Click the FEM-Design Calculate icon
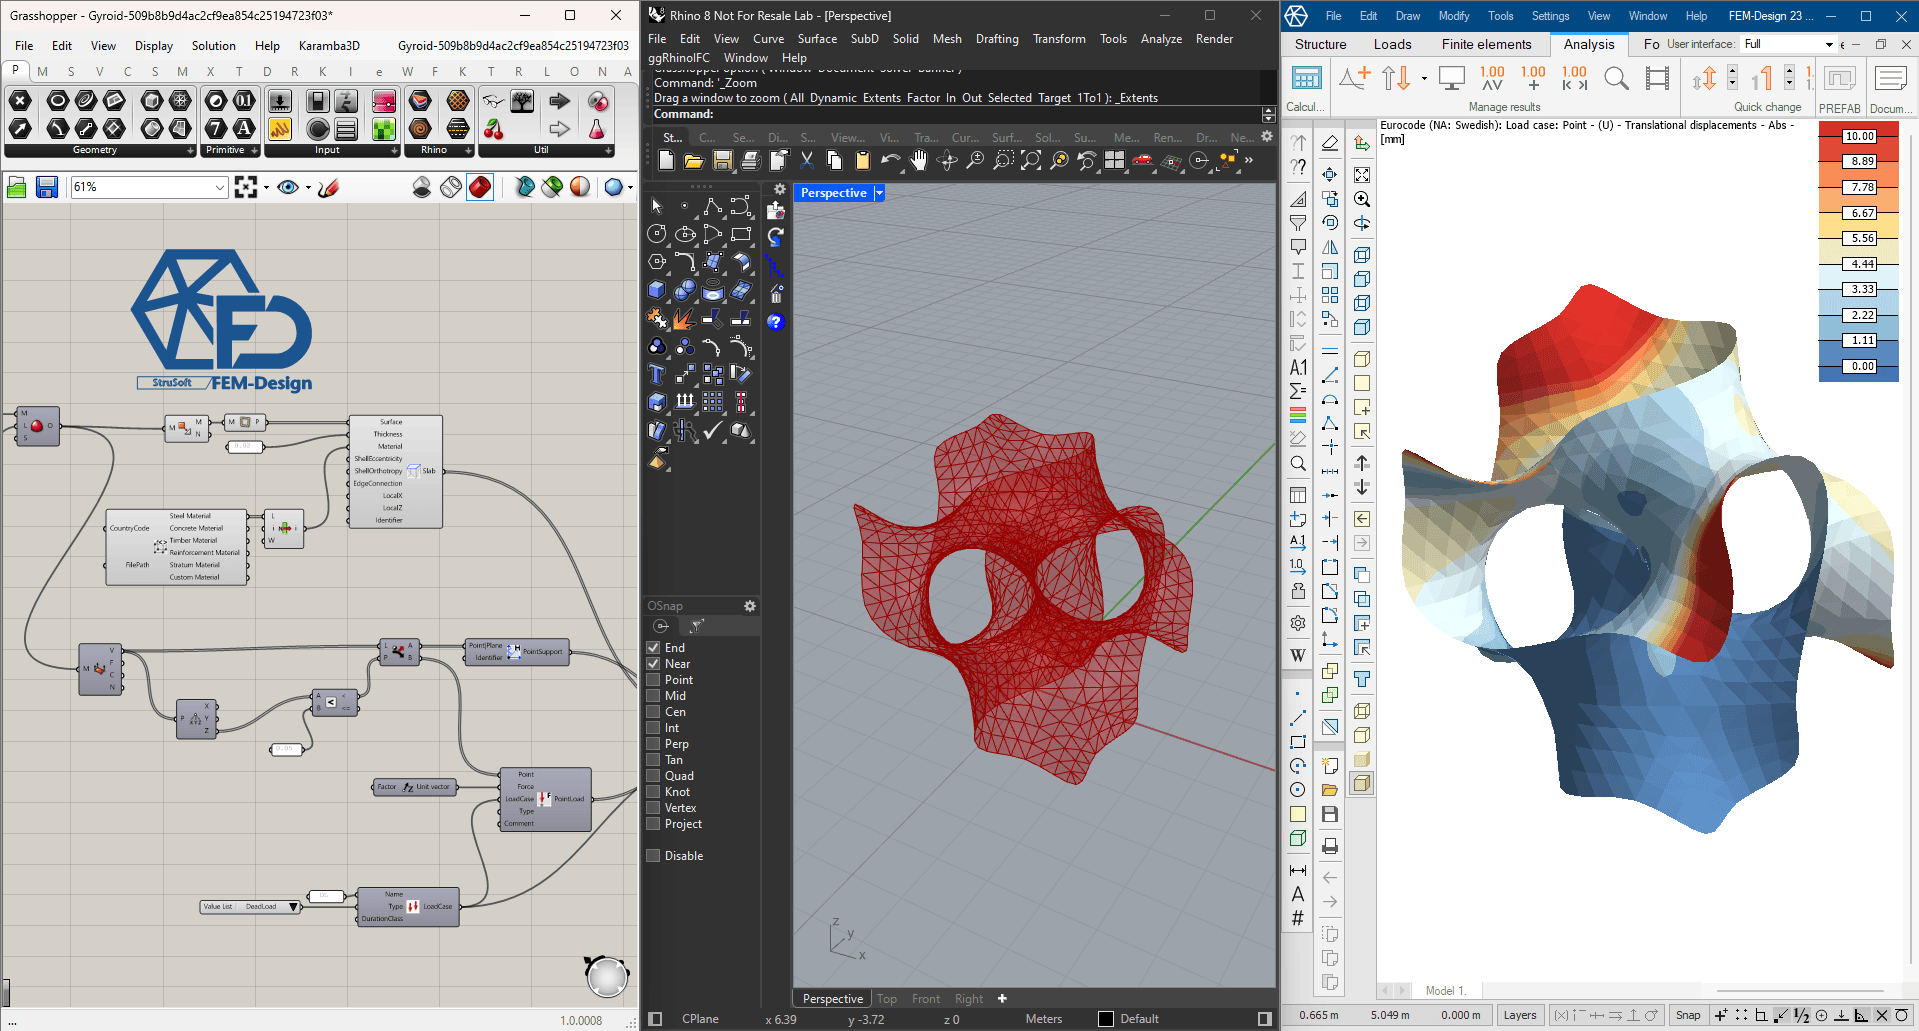This screenshot has height=1031, width=1919. pos(1306,79)
